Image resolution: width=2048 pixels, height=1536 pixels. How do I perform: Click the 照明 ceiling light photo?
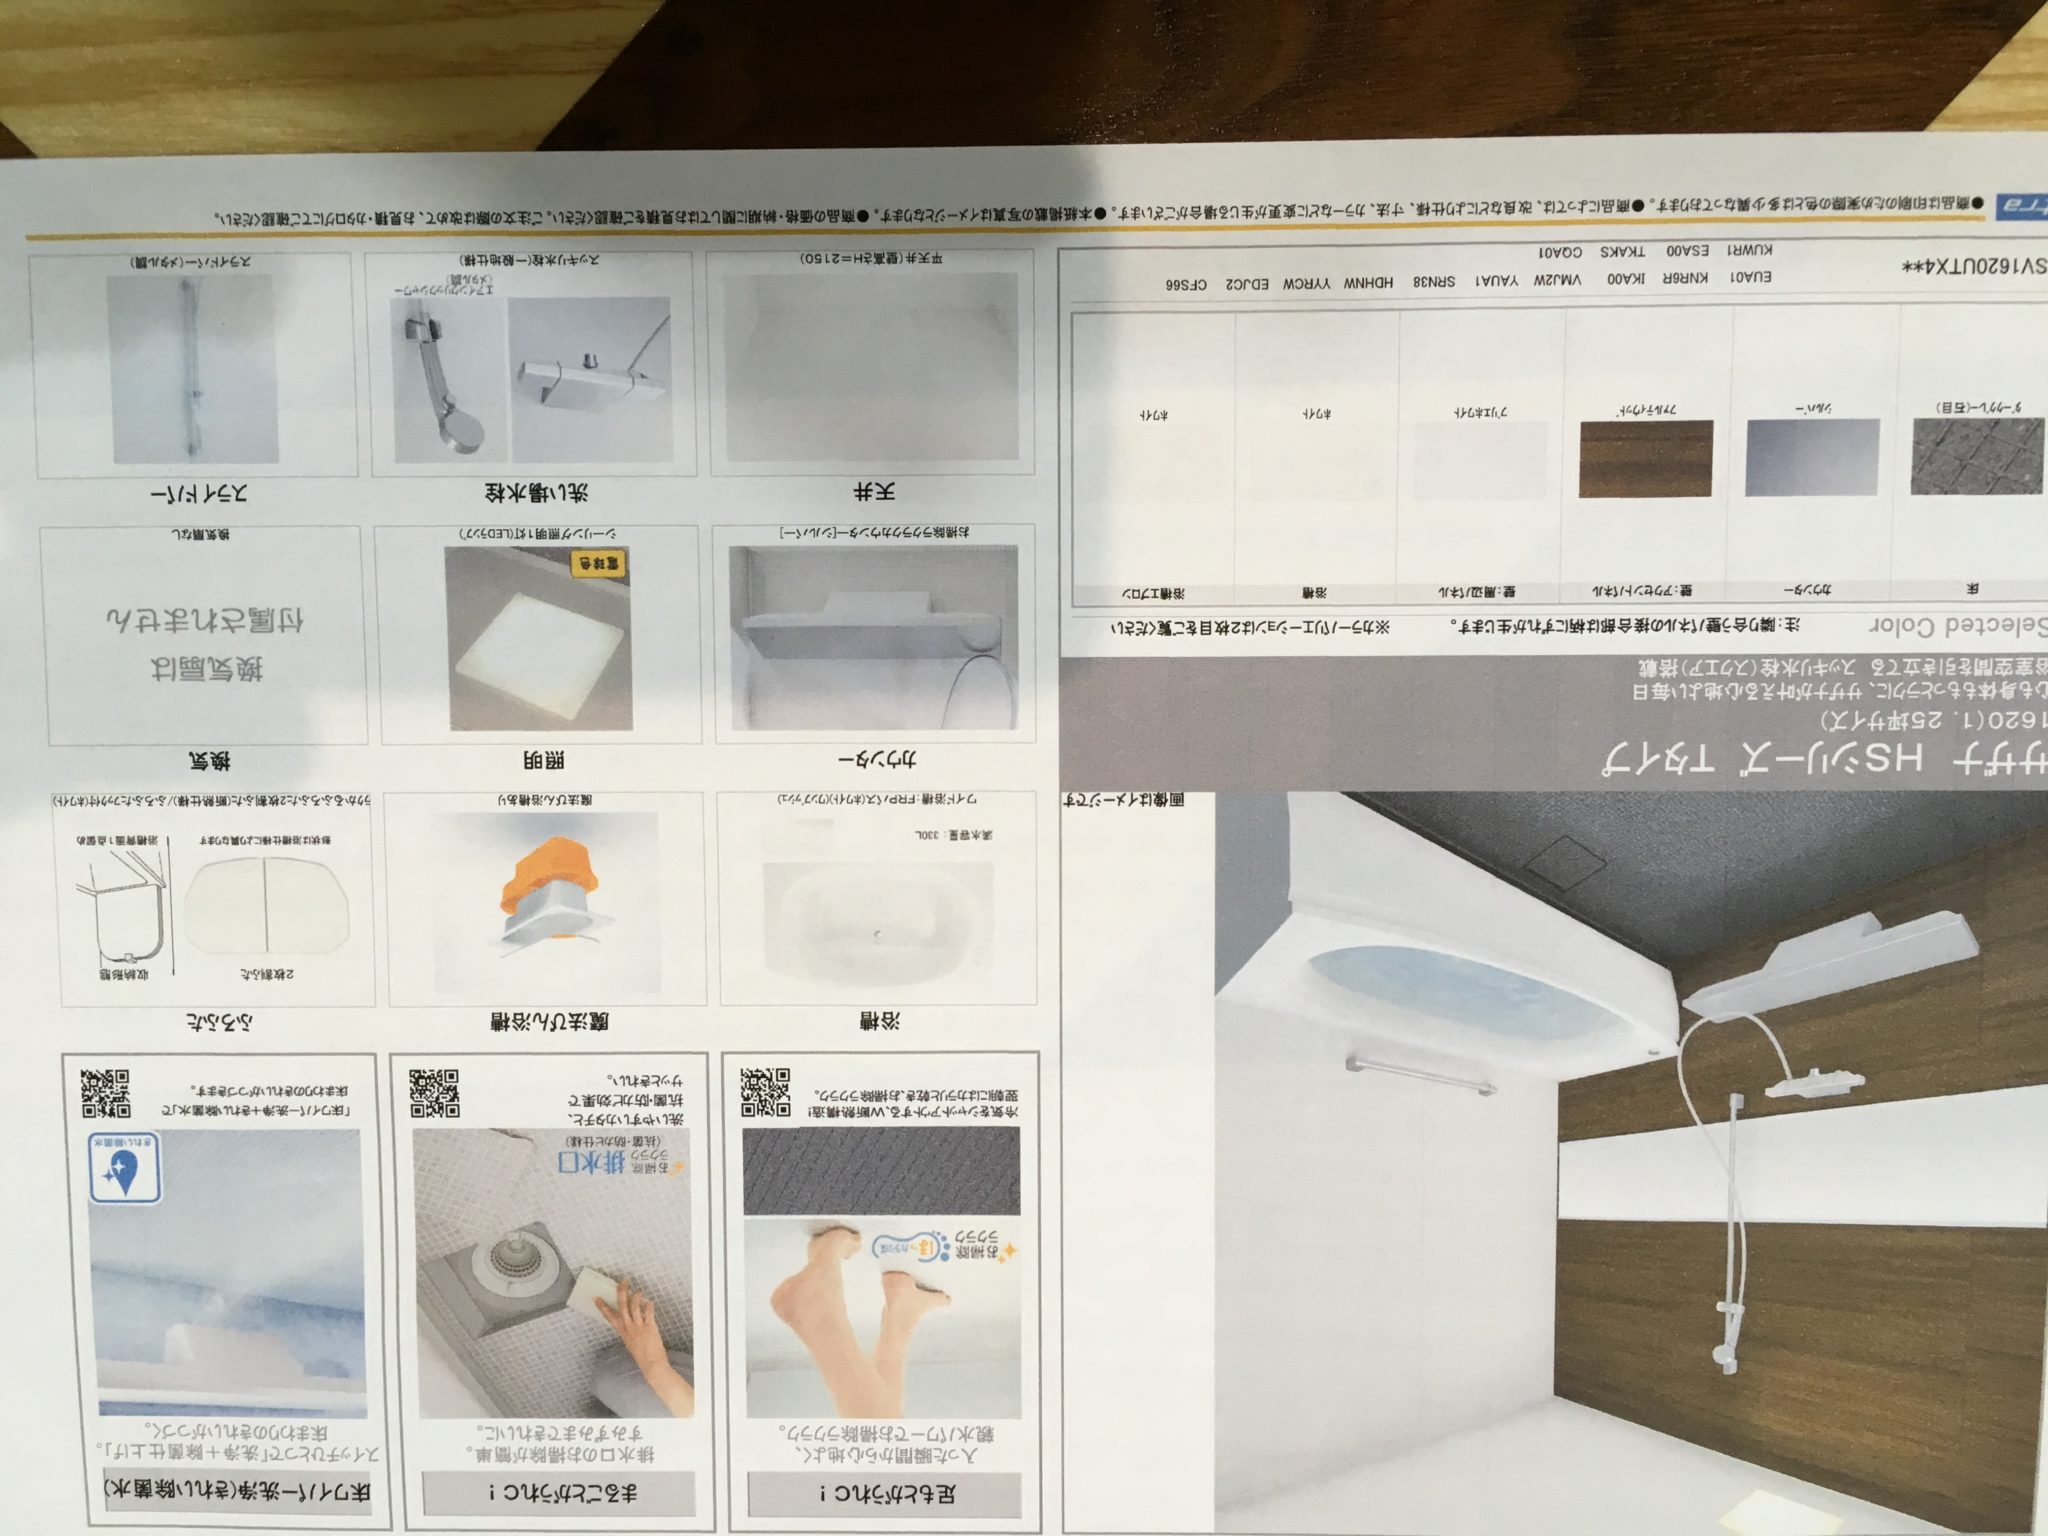(538, 638)
